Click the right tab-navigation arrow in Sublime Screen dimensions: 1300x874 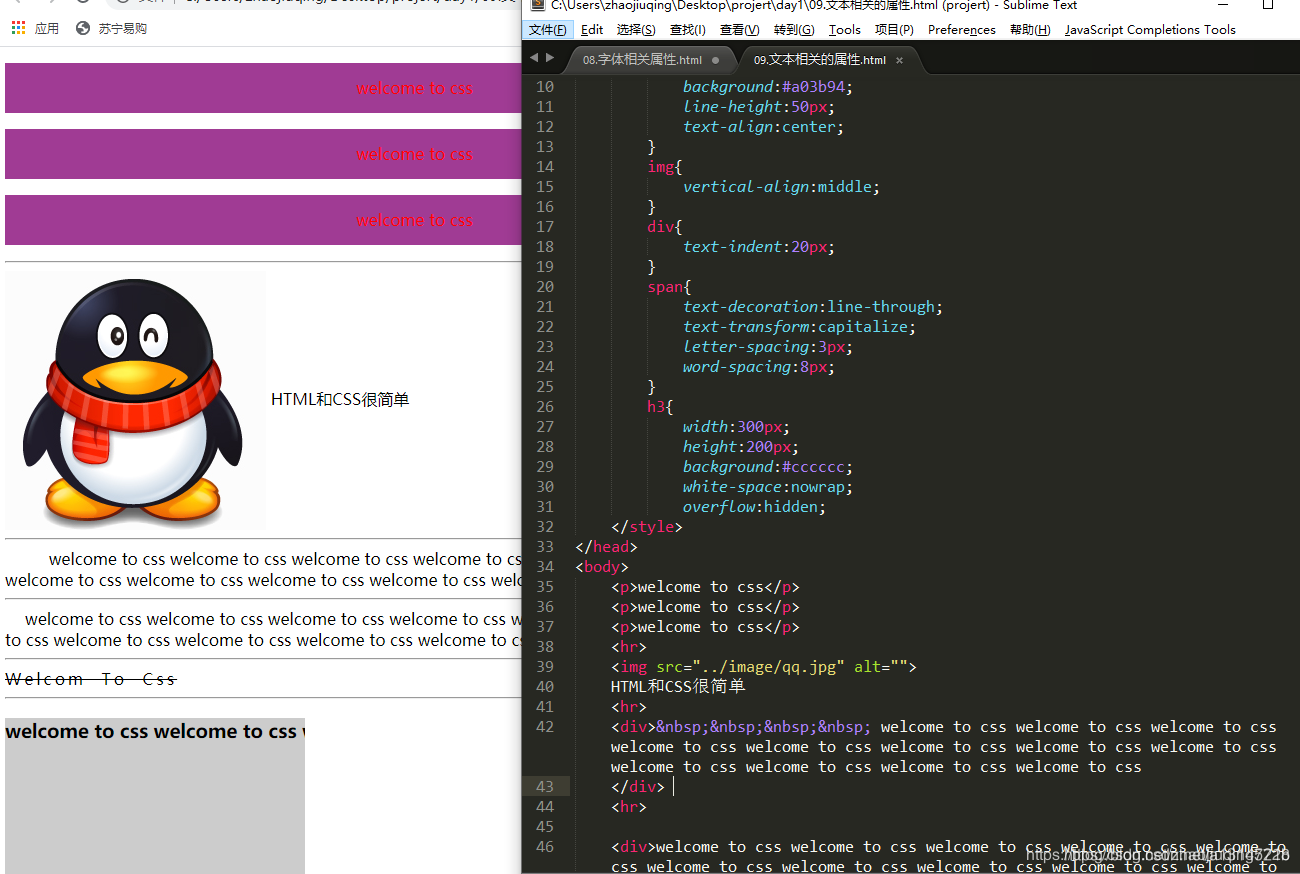click(x=550, y=59)
